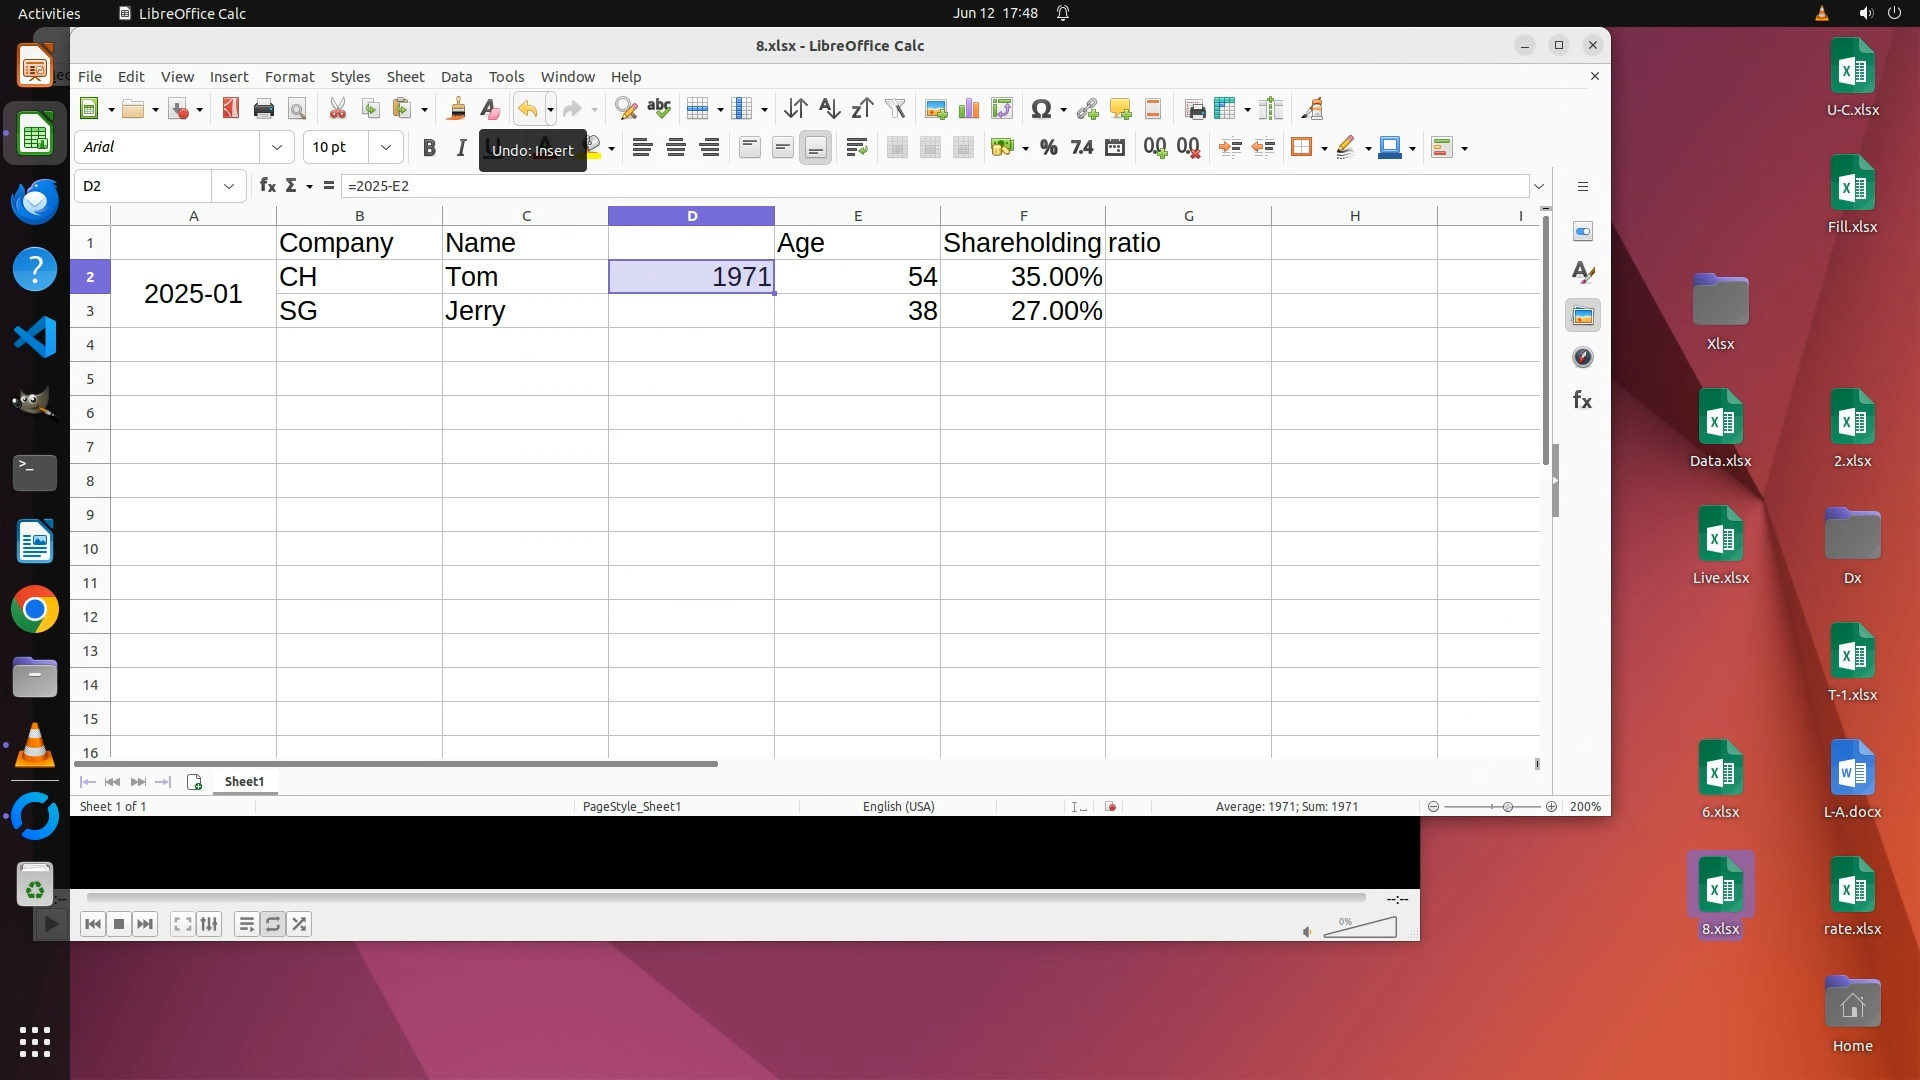Viewport: 1920px width, 1080px height.
Task: Expand the font name Arial dropdown
Action: point(277,147)
